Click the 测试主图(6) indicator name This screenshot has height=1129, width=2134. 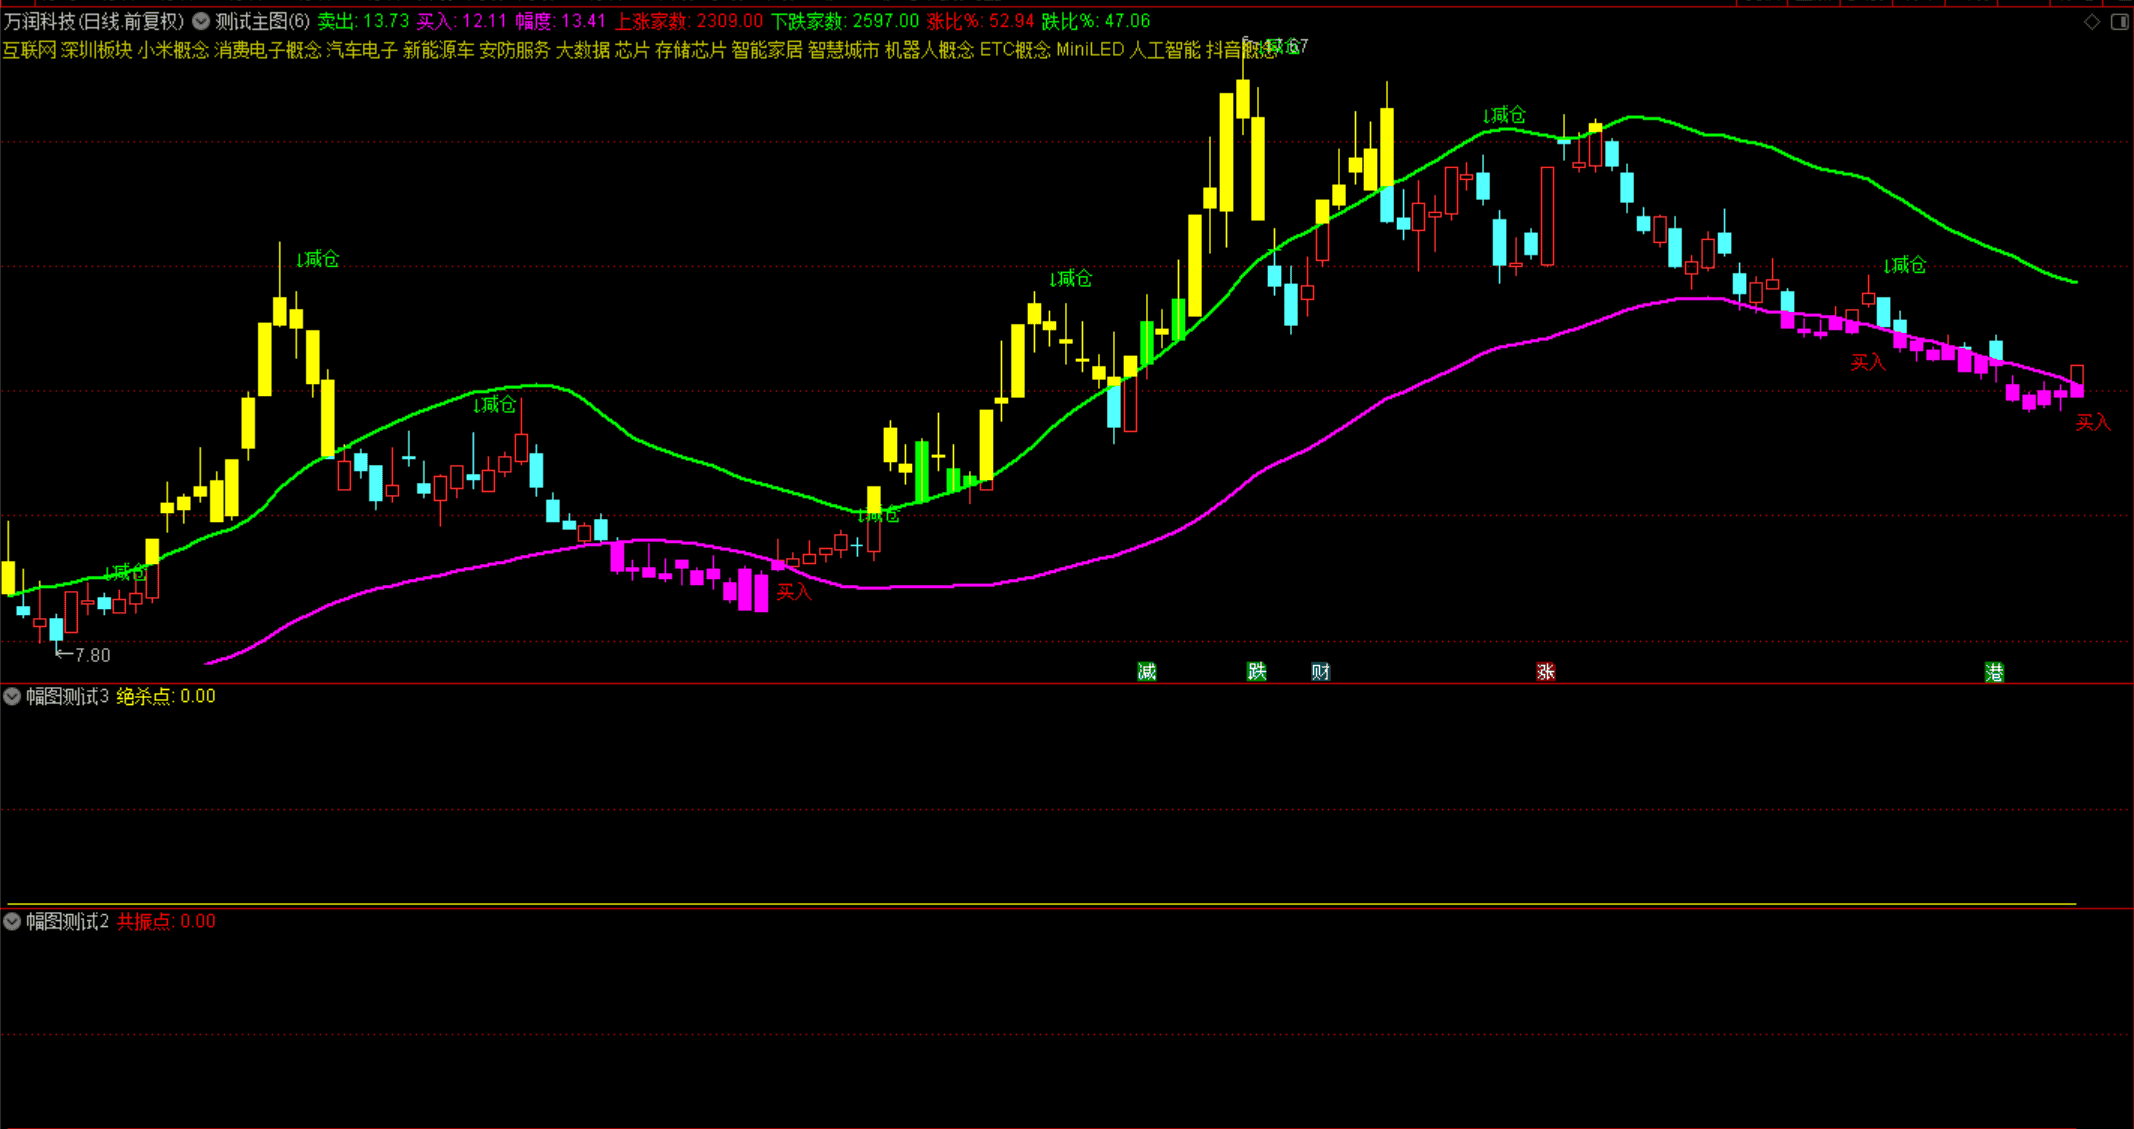point(263,21)
